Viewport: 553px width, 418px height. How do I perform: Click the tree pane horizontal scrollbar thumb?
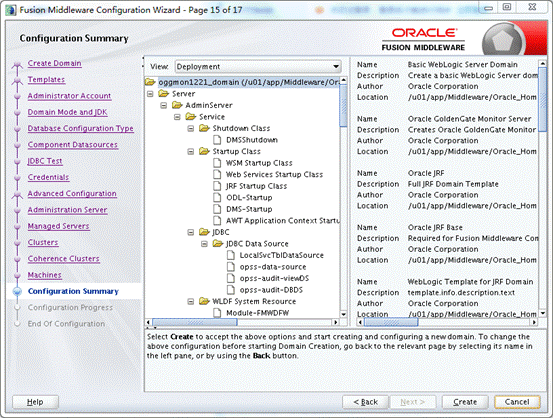(x=195, y=322)
